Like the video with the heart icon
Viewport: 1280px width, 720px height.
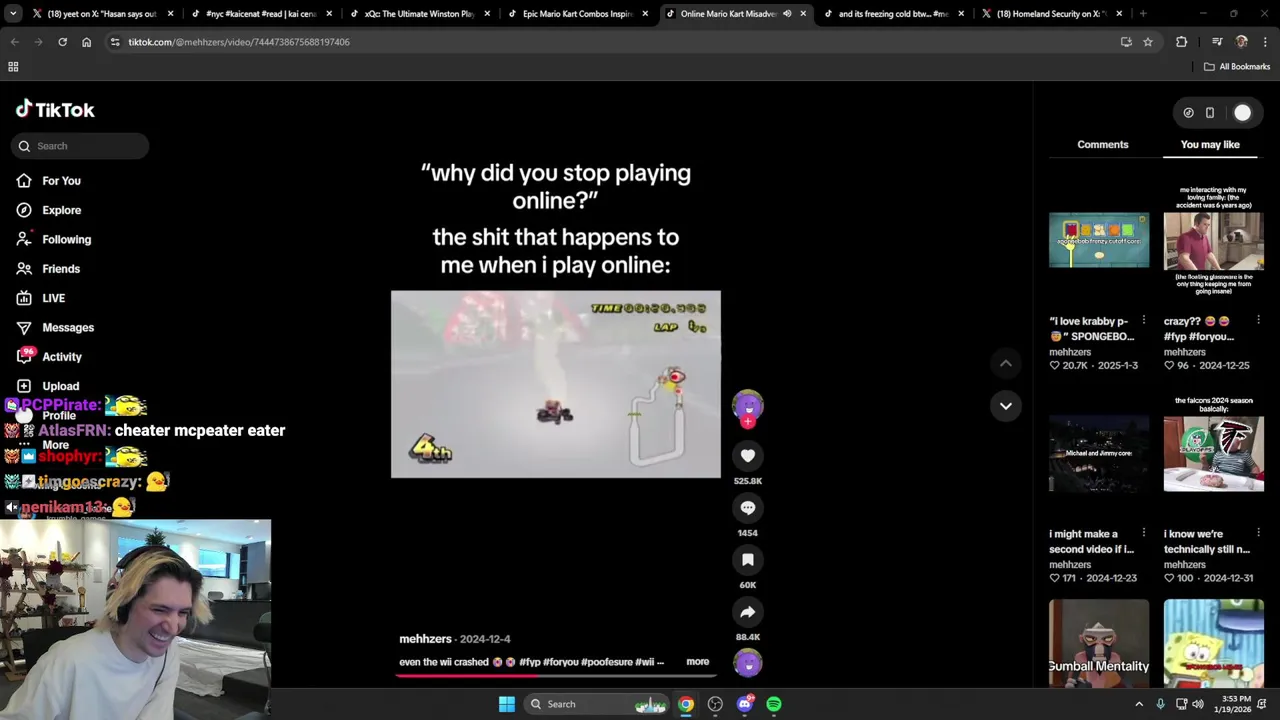pyautogui.click(x=747, y=456)
